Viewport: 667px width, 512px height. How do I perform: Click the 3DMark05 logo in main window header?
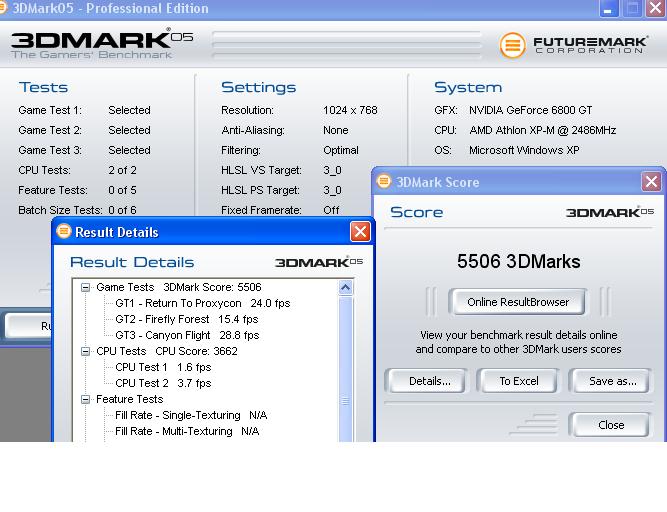102,43
